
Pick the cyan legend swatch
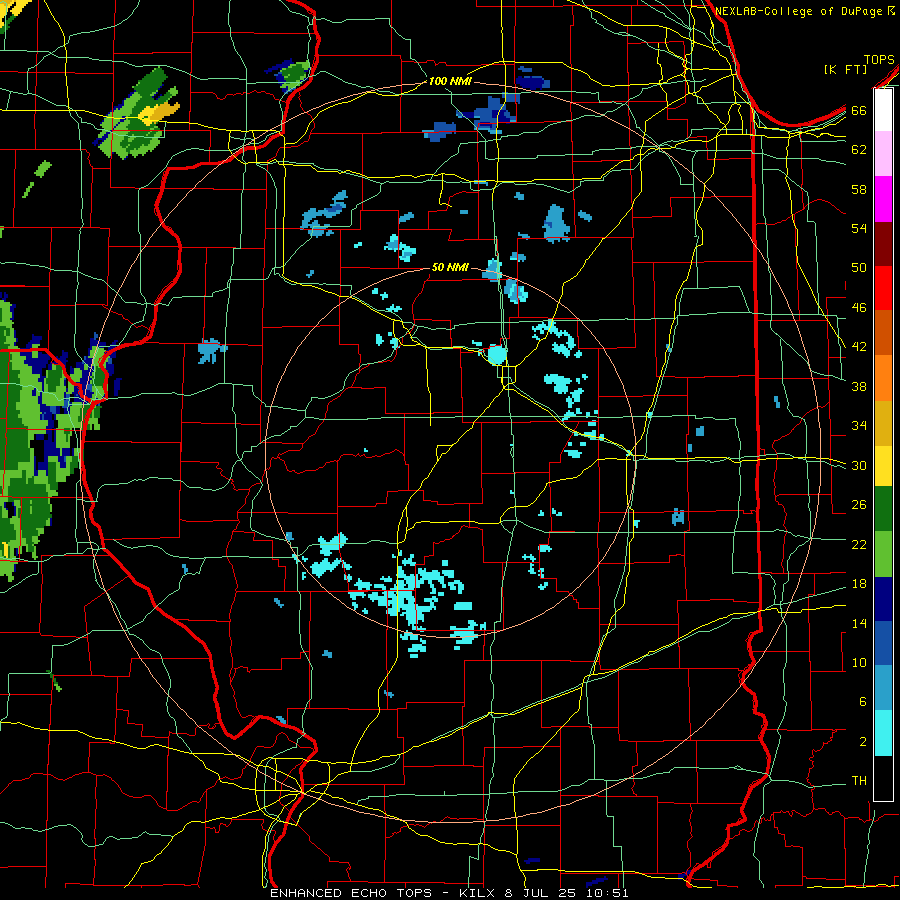883,733
